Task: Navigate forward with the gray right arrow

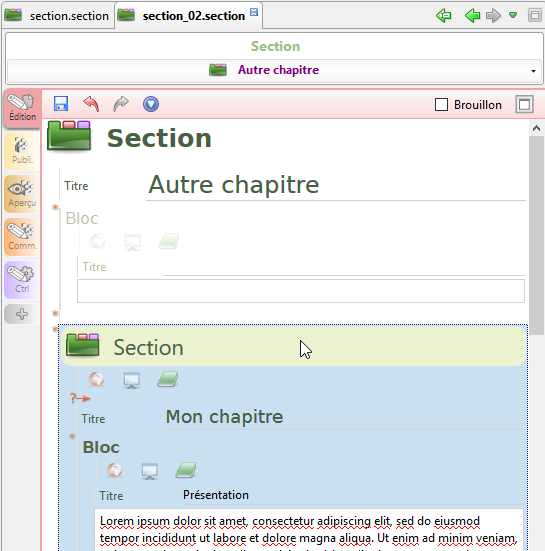Action: (x=493, y=16)
